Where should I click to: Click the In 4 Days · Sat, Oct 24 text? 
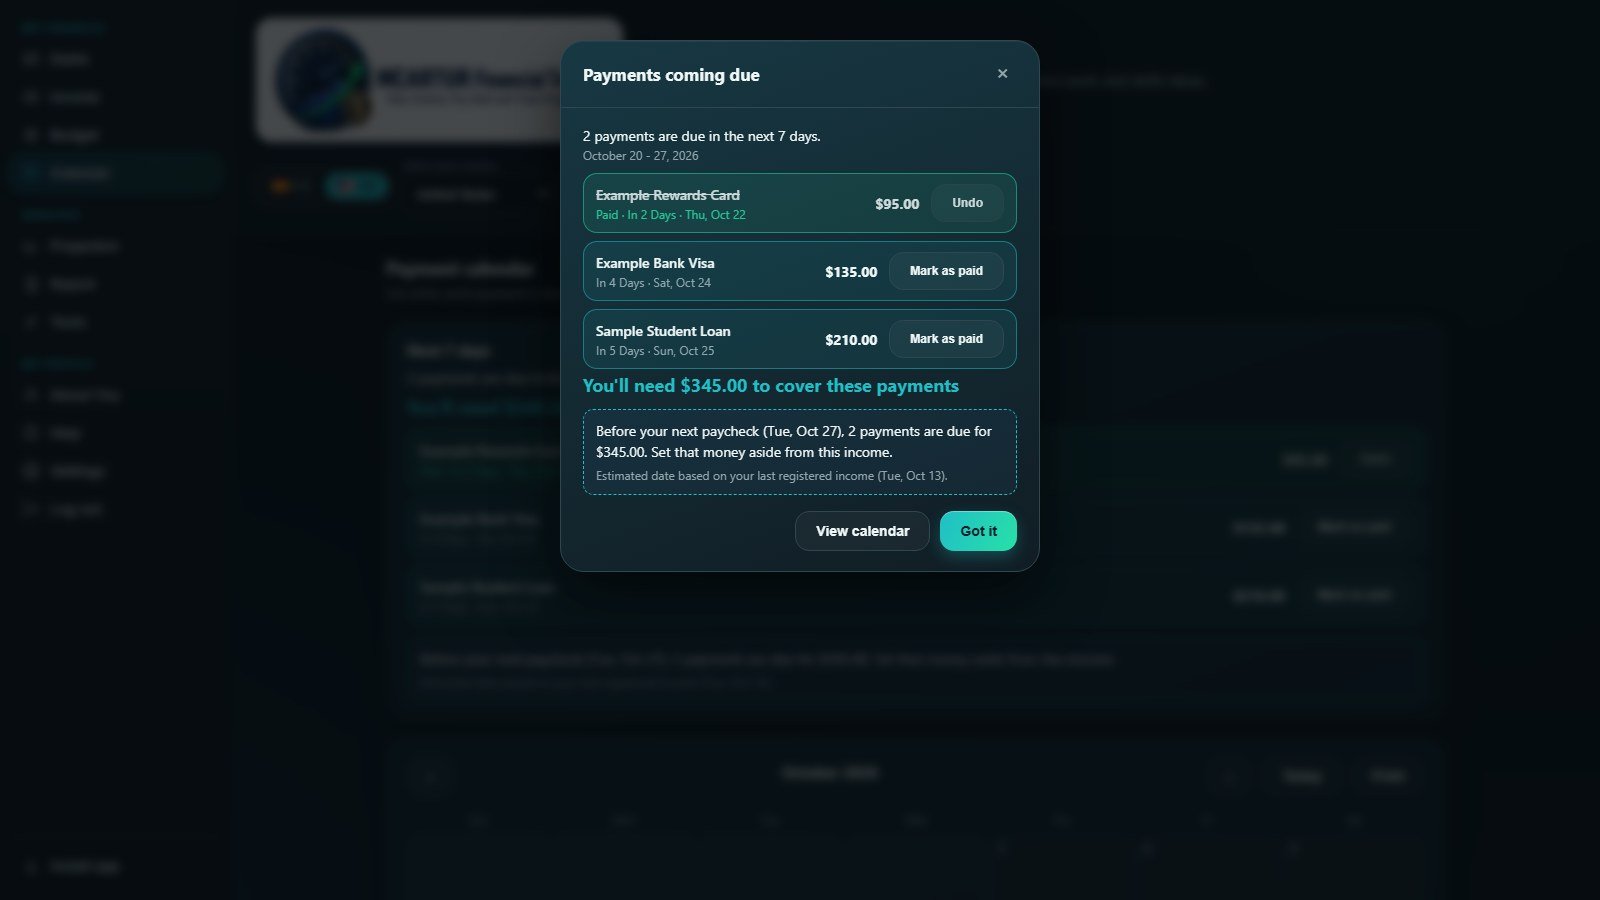(x=653, y=283)
